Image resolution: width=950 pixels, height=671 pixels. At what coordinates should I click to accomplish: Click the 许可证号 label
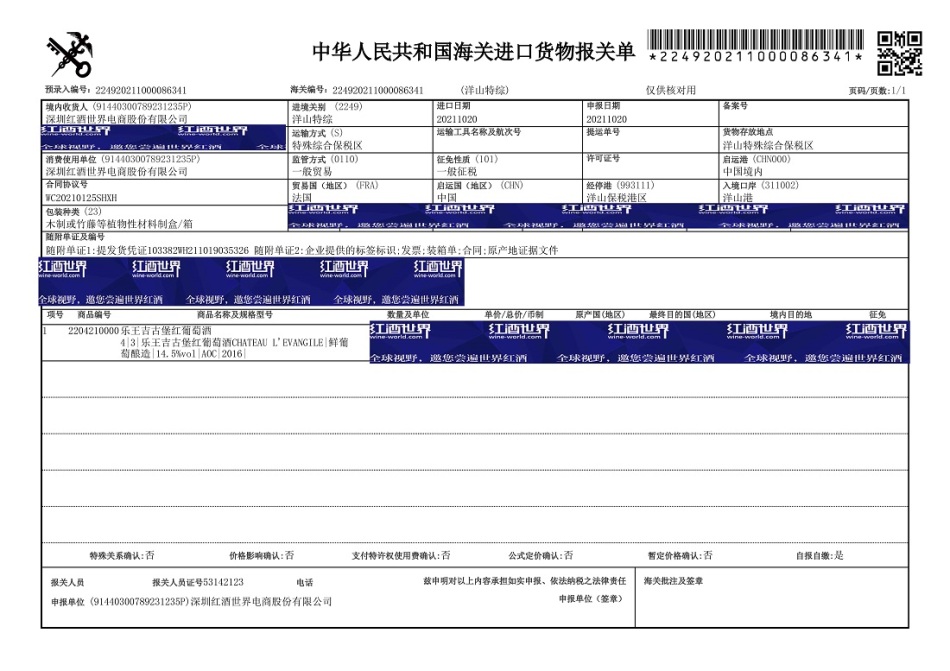pos(603,159)
